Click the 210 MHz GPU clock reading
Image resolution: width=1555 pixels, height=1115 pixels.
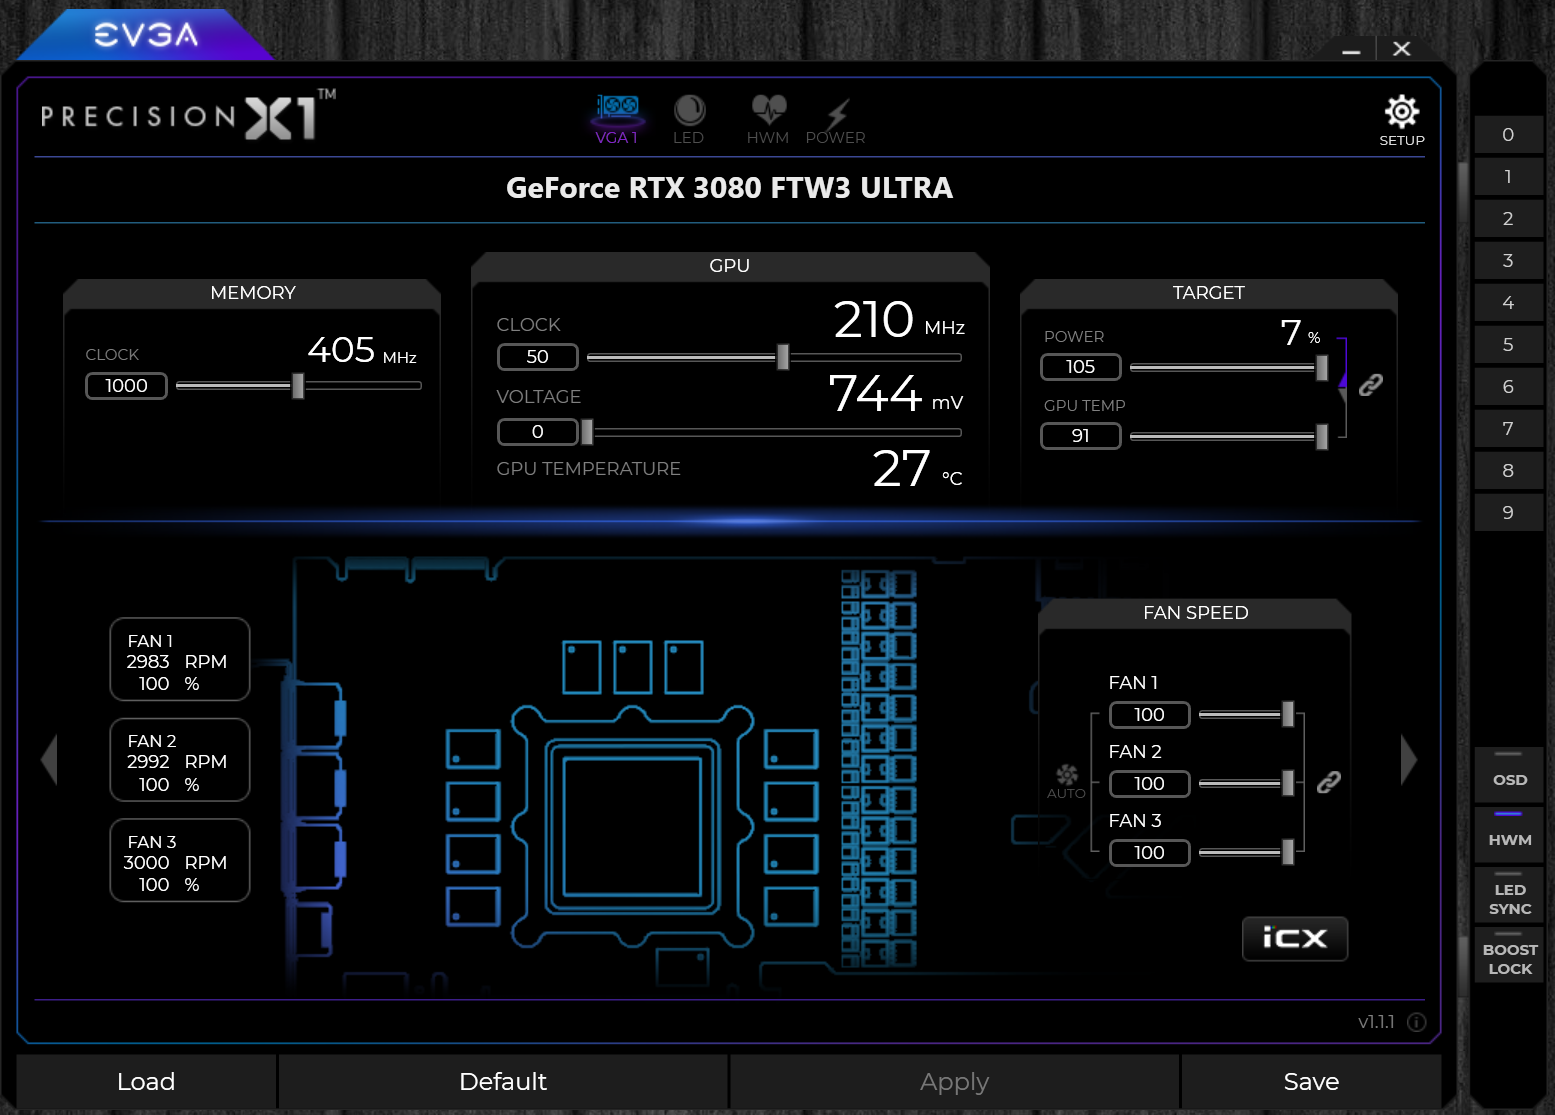[899, 320]
